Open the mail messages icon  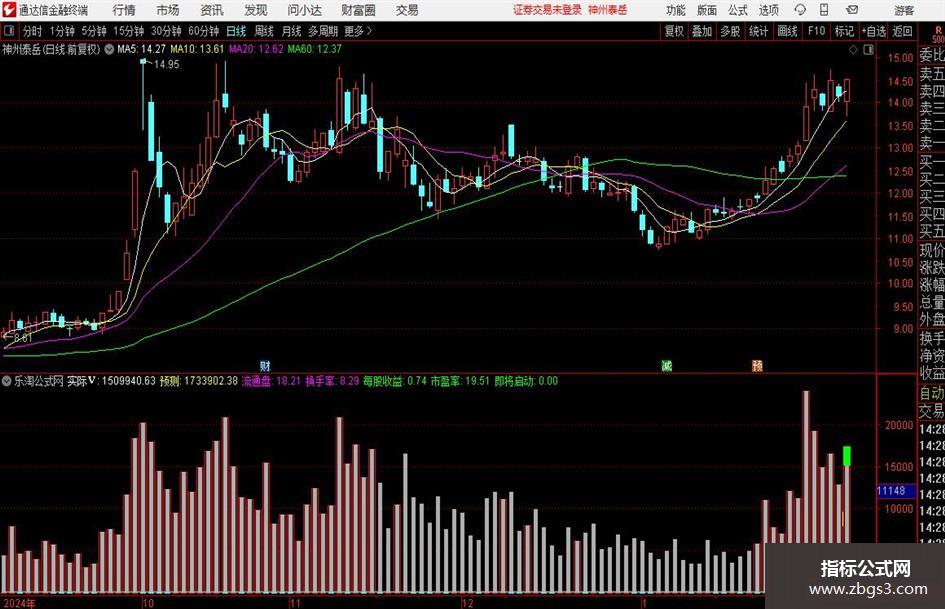coord(852,10)
